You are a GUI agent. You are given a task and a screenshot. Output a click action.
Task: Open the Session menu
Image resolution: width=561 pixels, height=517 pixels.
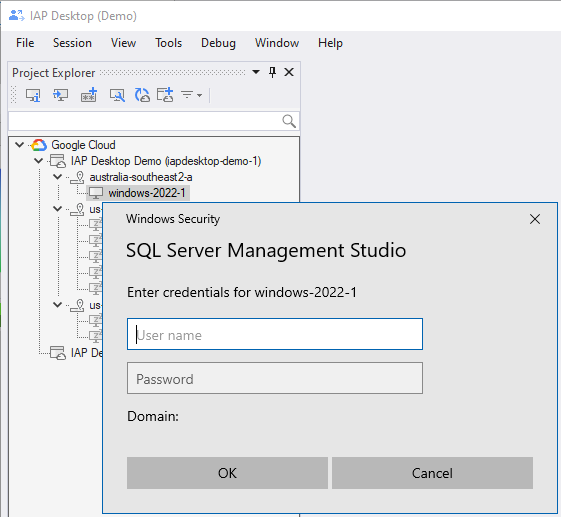pyautogui.click(x=72, y=43)
